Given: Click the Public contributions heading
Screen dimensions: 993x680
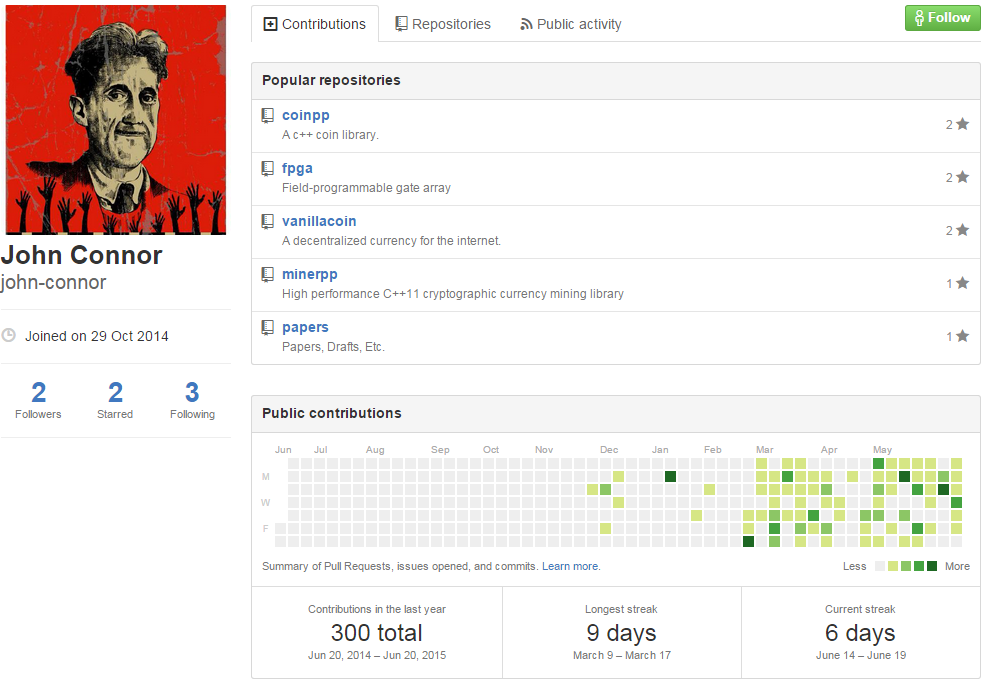Looking at the screenshot, I should coord(332,413).
